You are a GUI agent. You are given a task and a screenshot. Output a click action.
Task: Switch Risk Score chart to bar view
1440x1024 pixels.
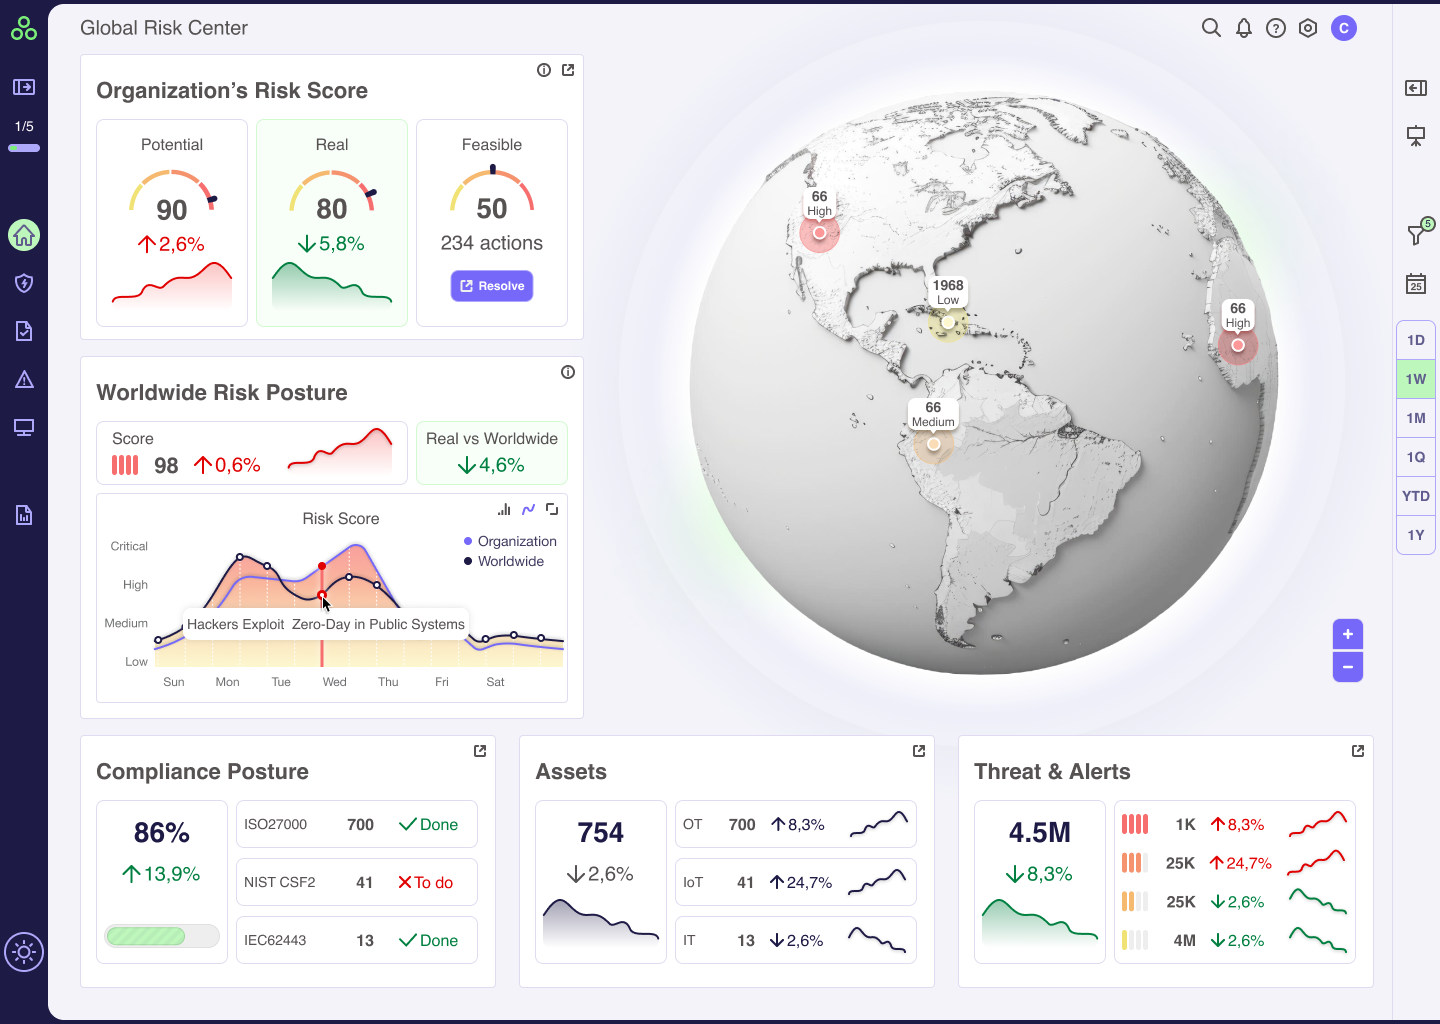(504, 509)
